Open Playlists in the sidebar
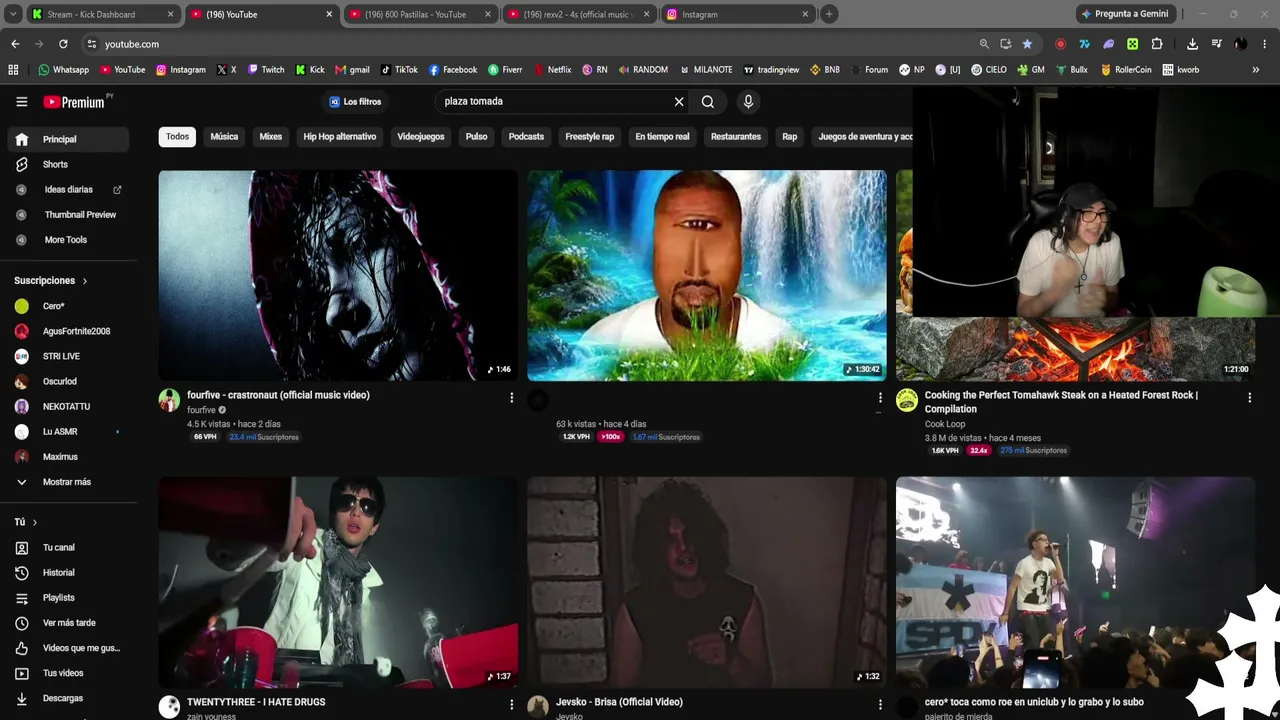The height and width of the screenshot is (720, 1280). pyautogui.click(x=70, y=598)
